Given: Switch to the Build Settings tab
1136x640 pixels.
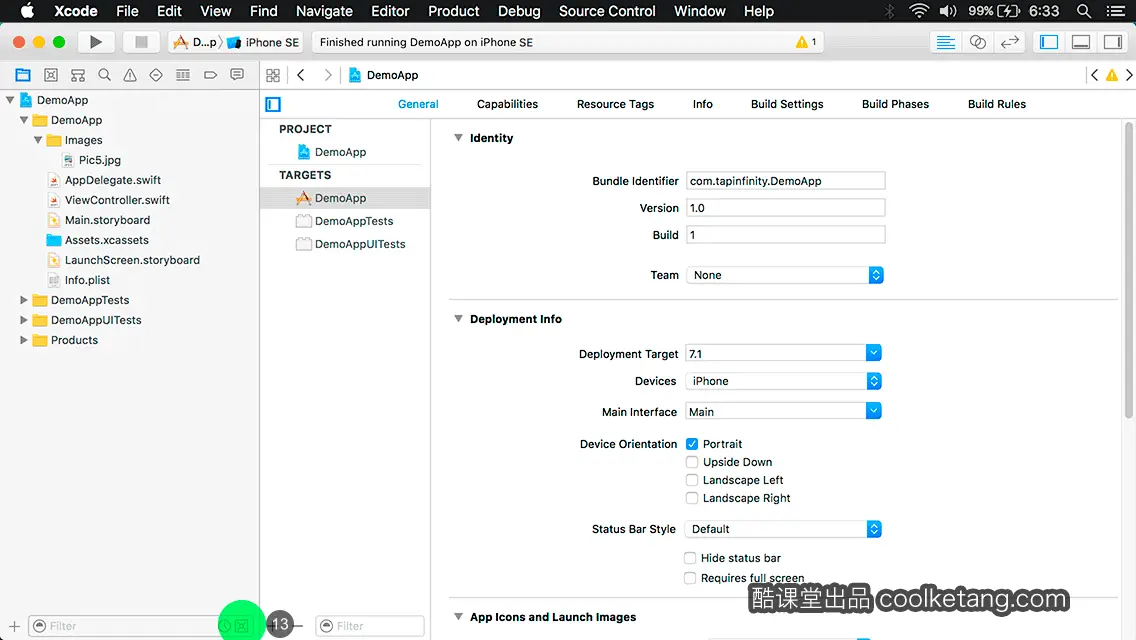Looking at the screenshot, I should (787, 104).
